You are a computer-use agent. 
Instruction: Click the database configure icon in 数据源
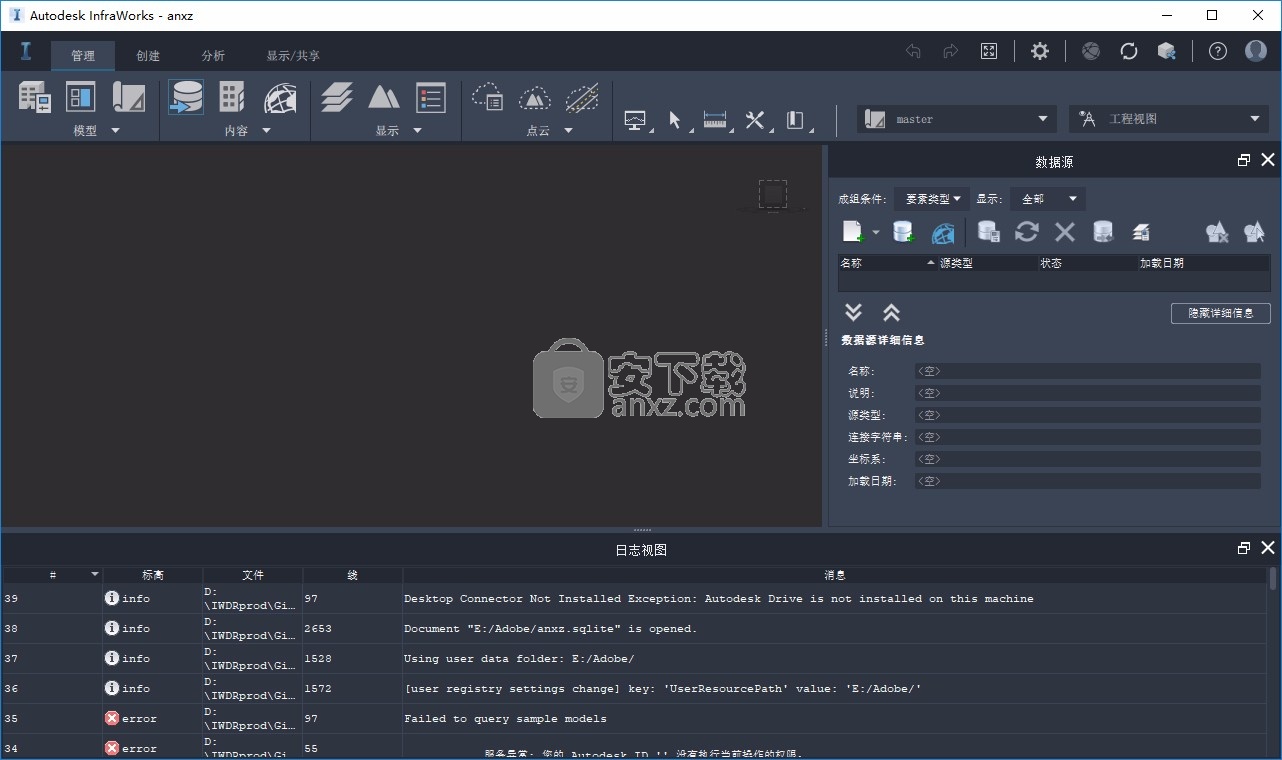tap(989, 232)
